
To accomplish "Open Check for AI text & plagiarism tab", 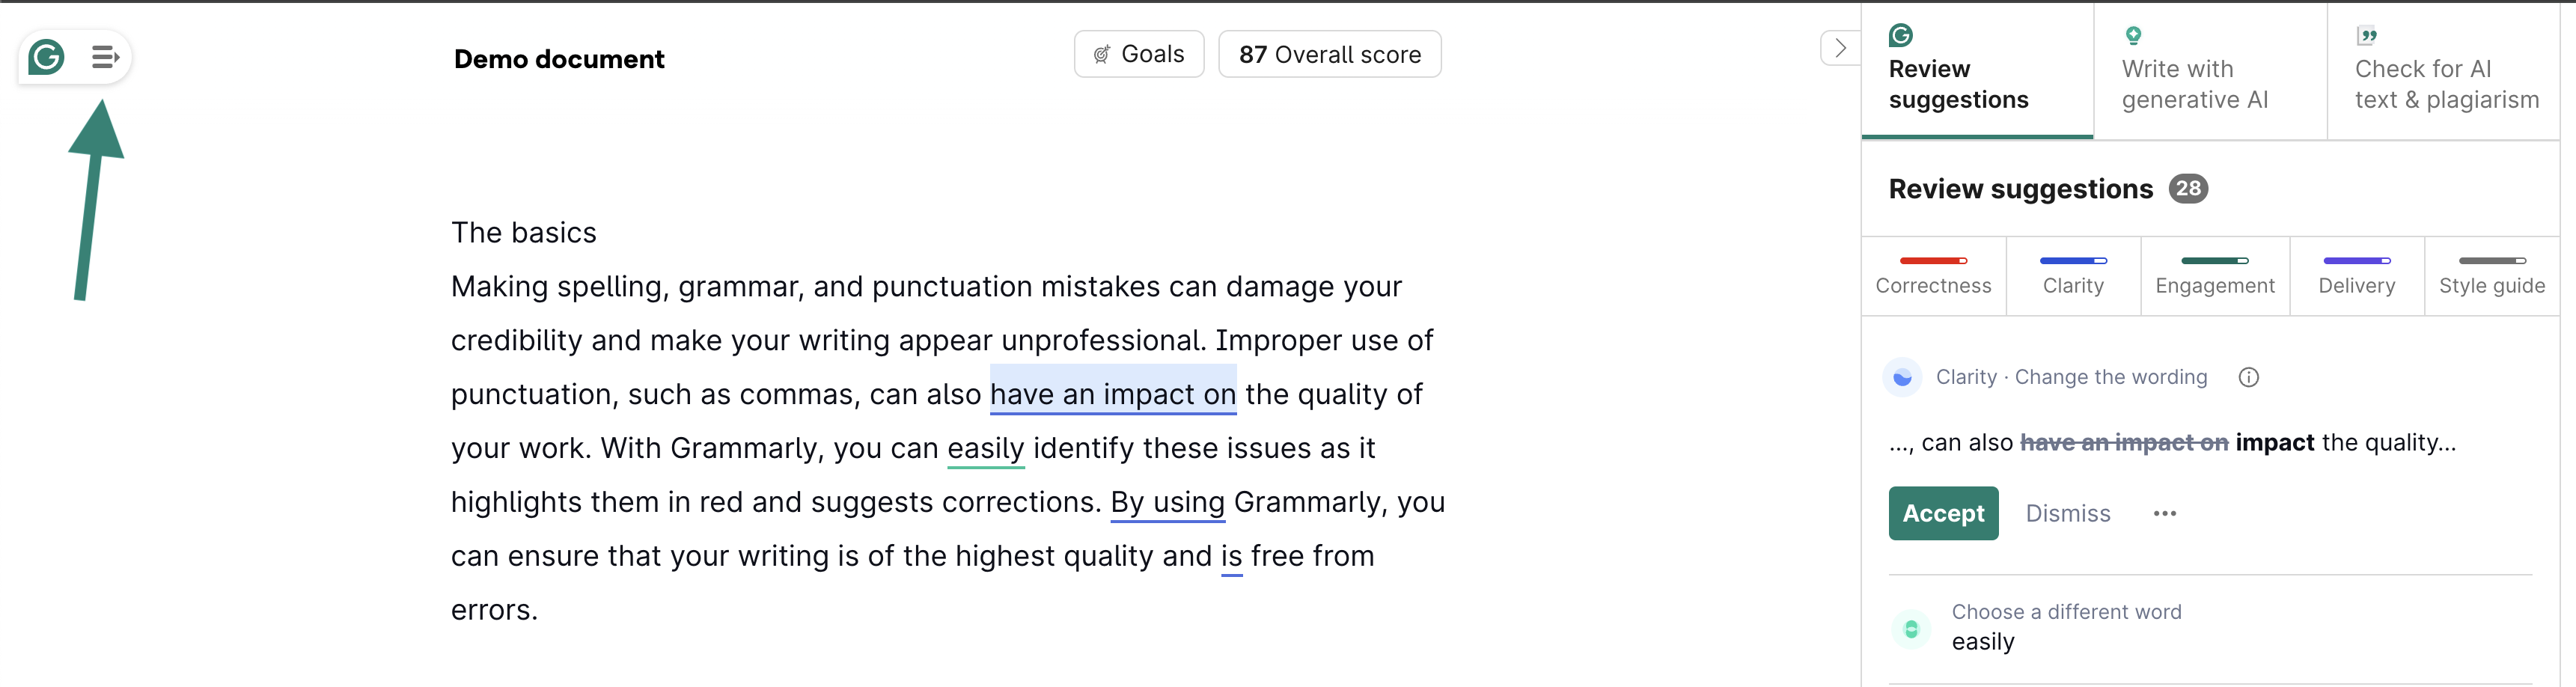I will (2445, 71).
